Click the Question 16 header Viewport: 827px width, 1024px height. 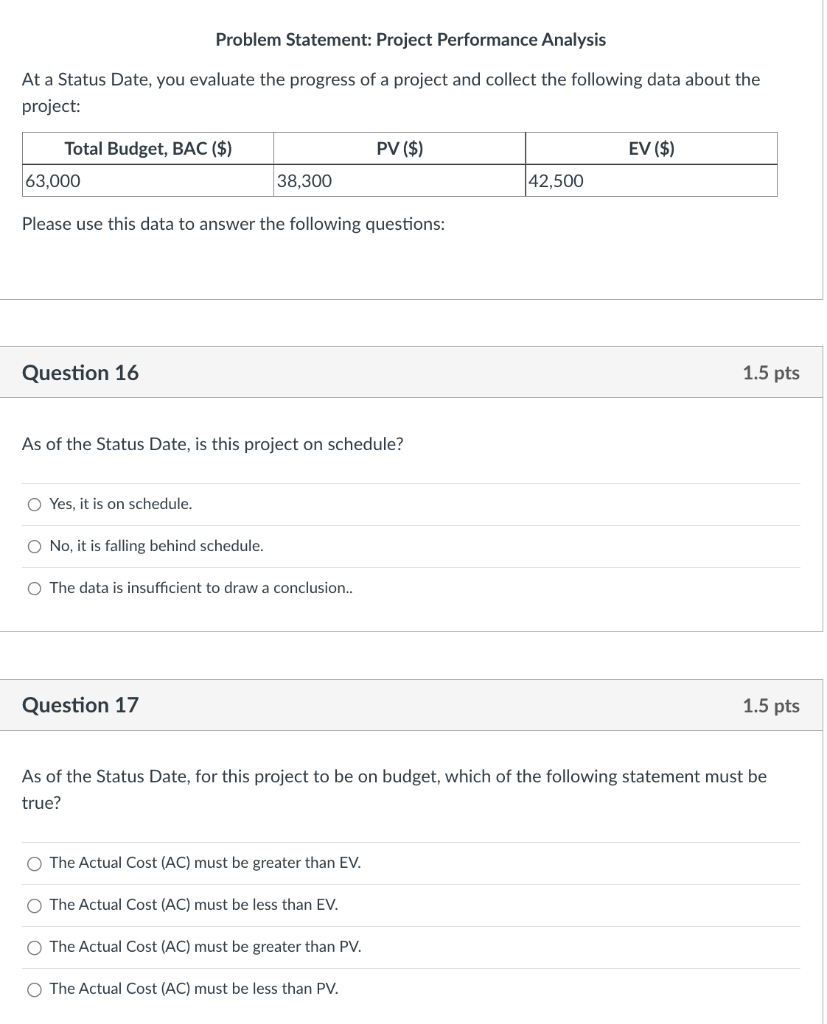click(x=80, y=372)
